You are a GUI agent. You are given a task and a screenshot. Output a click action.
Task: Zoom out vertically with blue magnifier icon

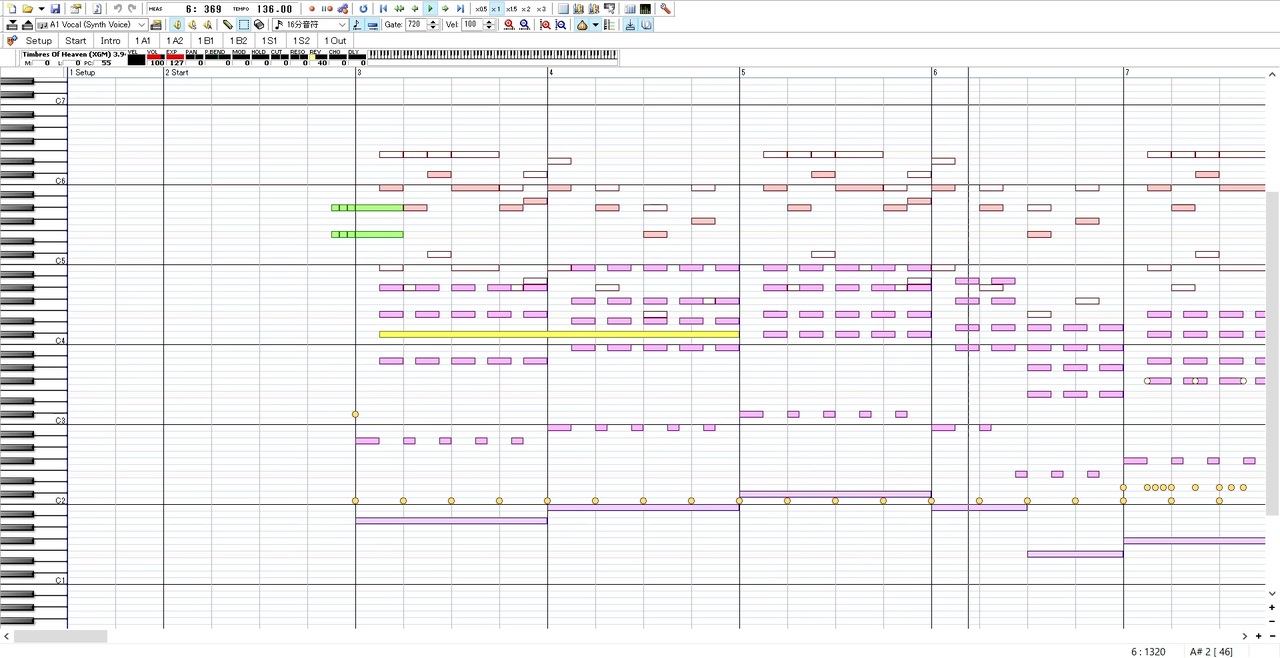pos(560,25)
